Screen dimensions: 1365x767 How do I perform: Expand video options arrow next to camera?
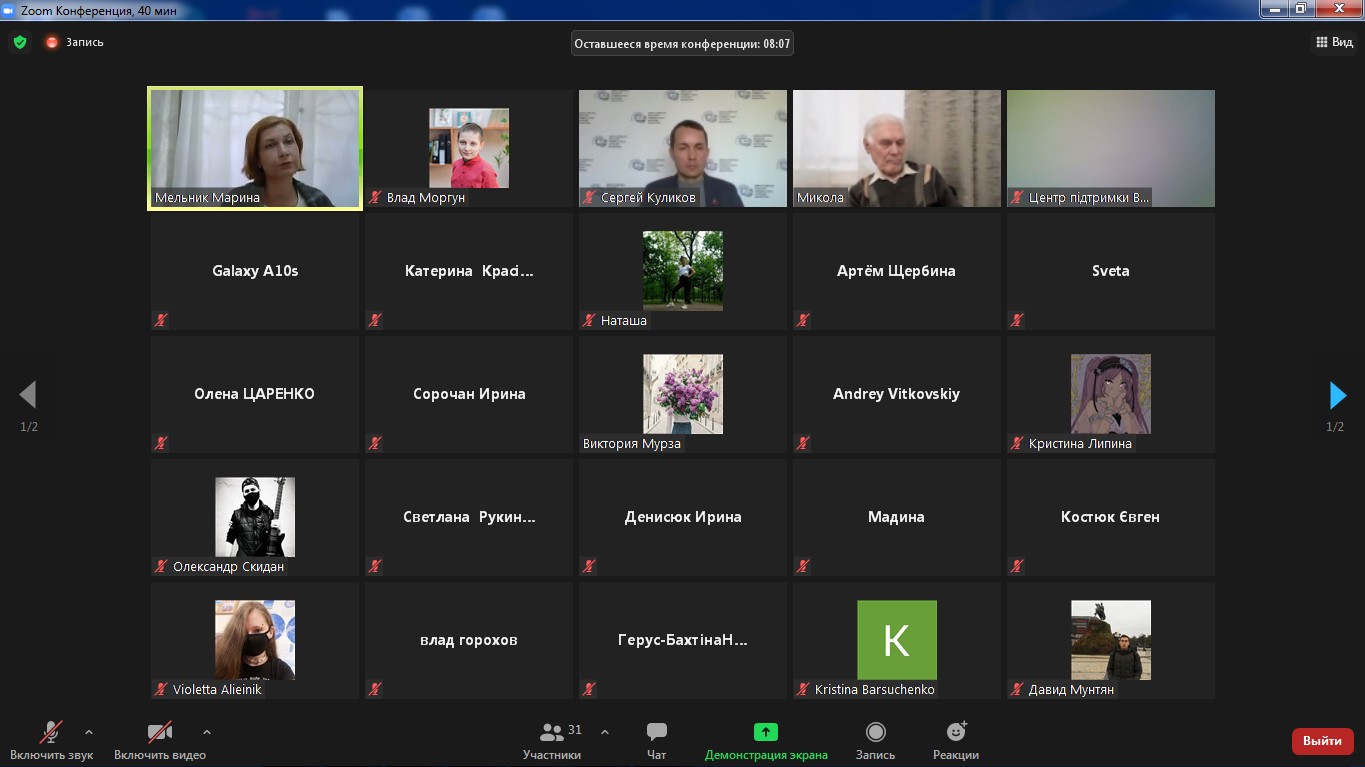[207, 732]
